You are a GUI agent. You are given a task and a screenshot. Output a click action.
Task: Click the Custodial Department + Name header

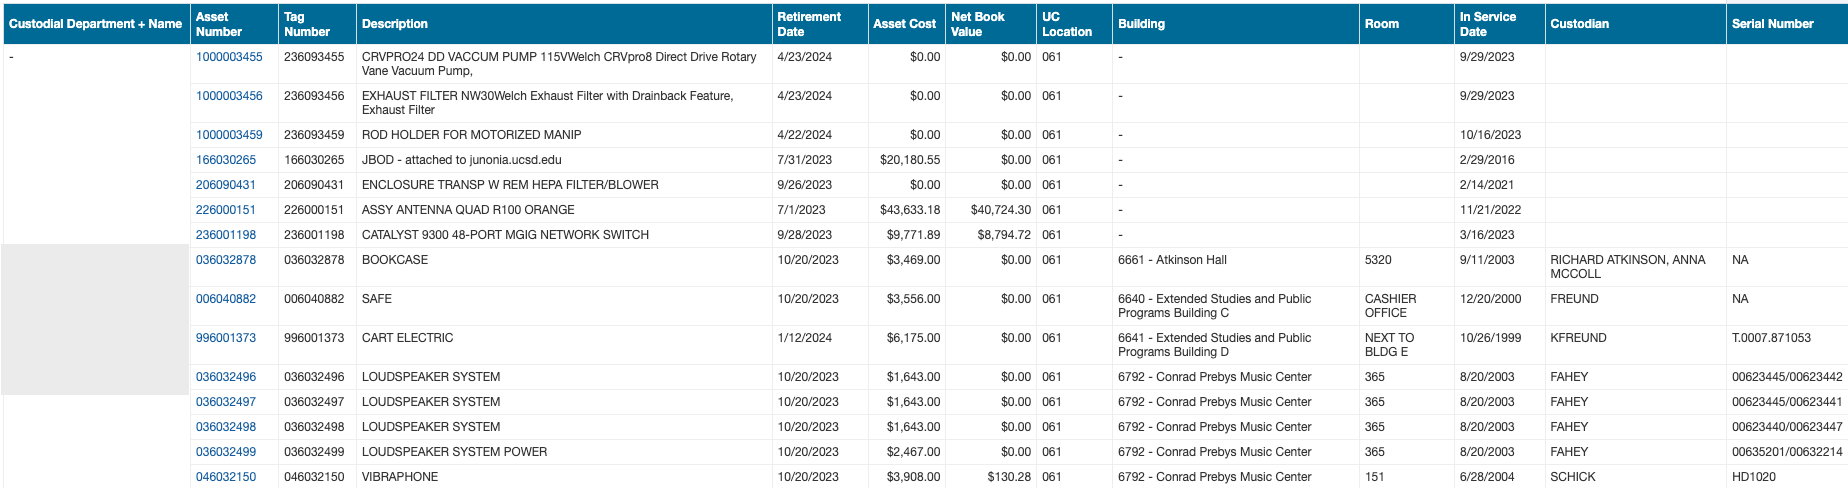[x=96, y=24]
